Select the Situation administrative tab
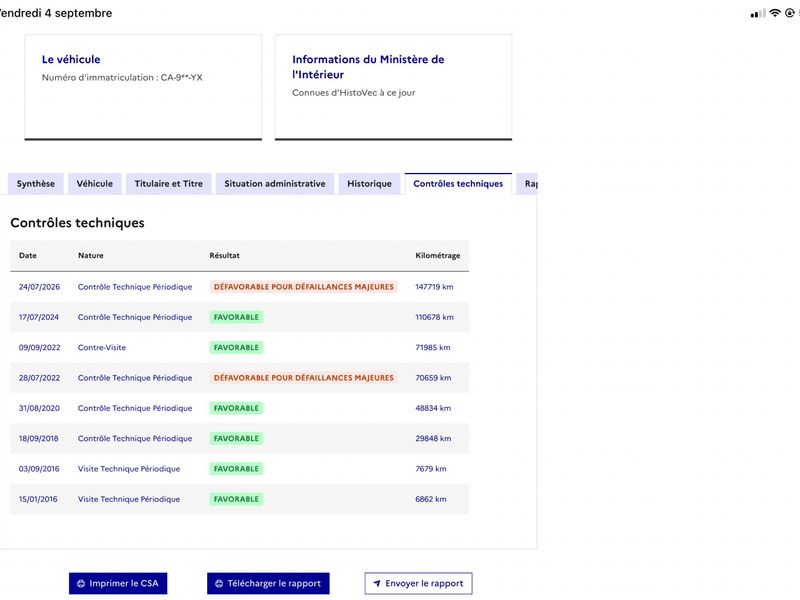Image resolution: width=800 pixels, height=600 pixels. click(x=275, y=184)
